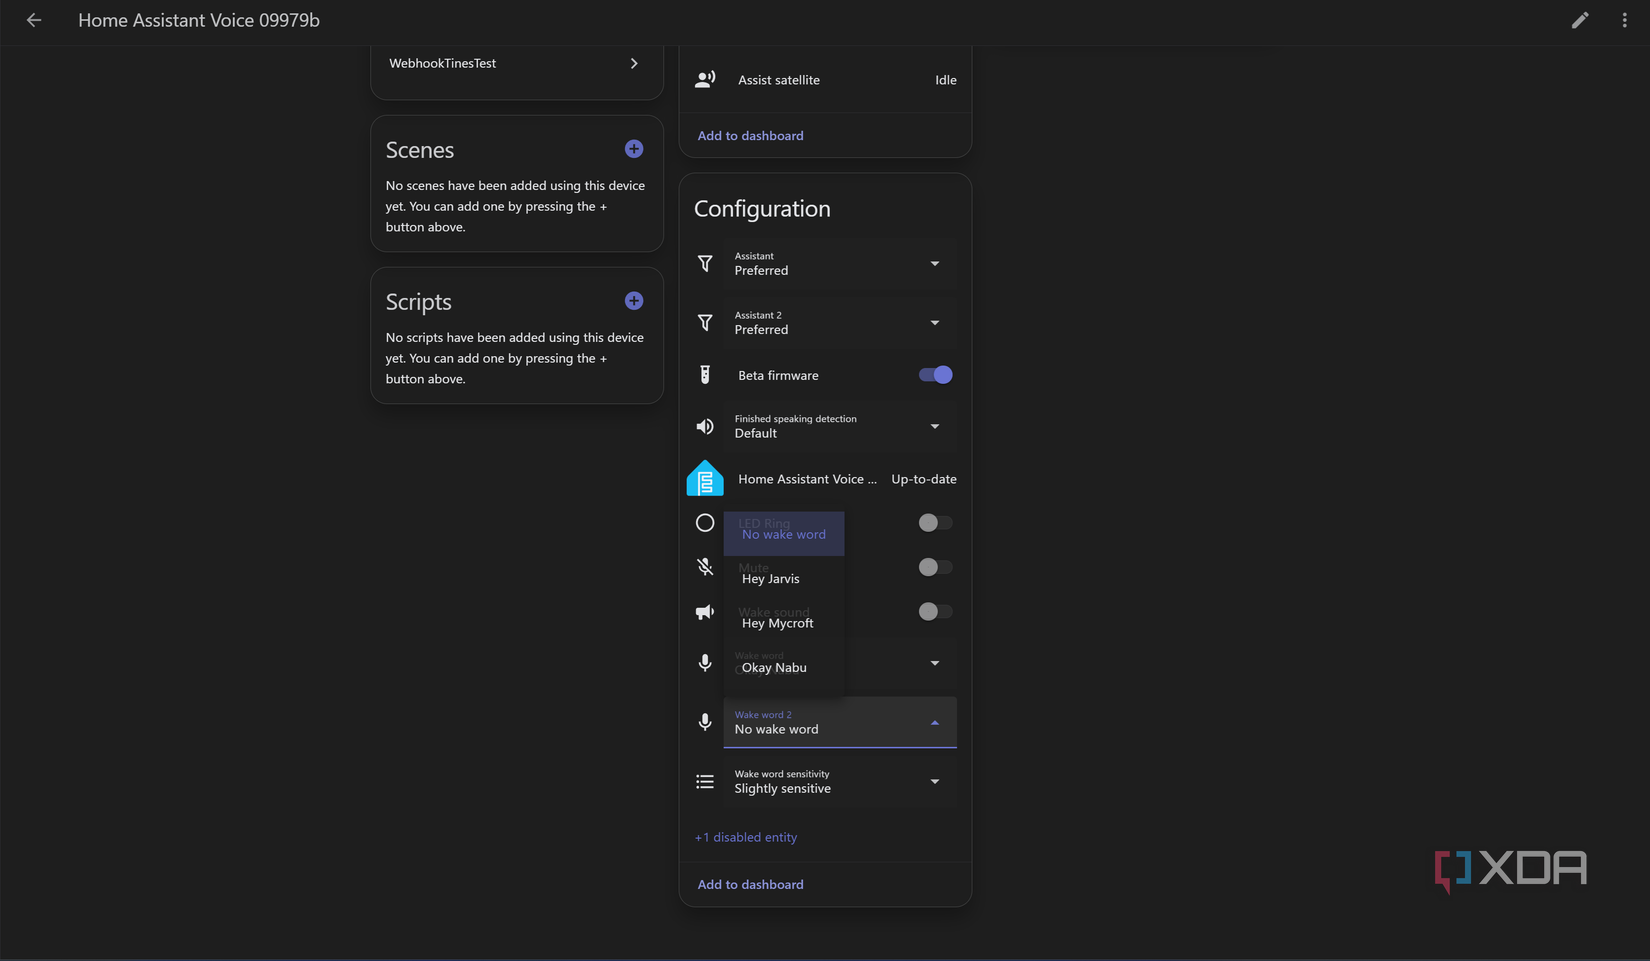The height and width of the screenshot is (961, 1650).
Task: Open the three-dot overflow menu
Action: tap(1624, 20)
